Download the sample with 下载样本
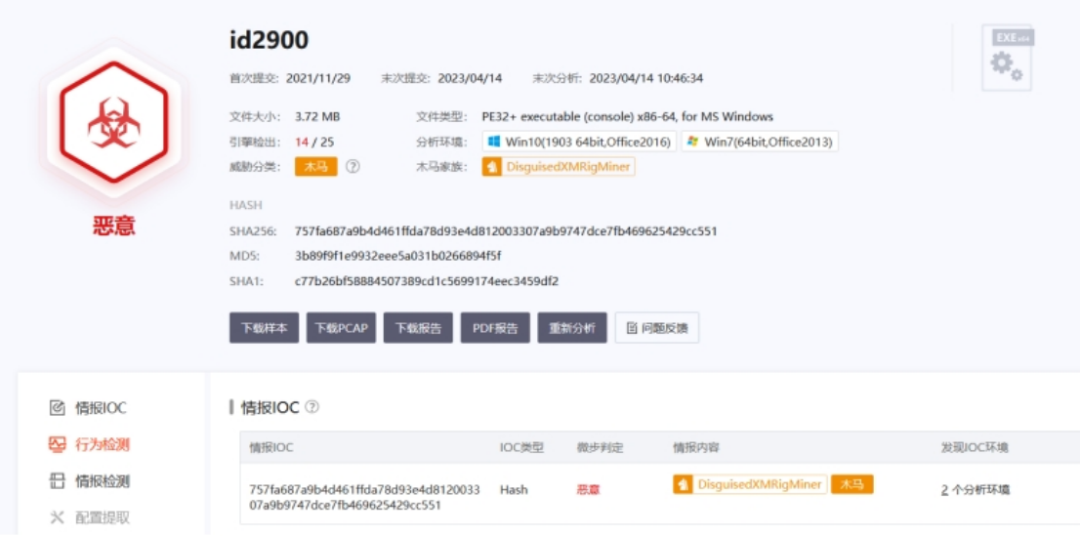This screenshot has width=1080, height=536. click(264, 328)
